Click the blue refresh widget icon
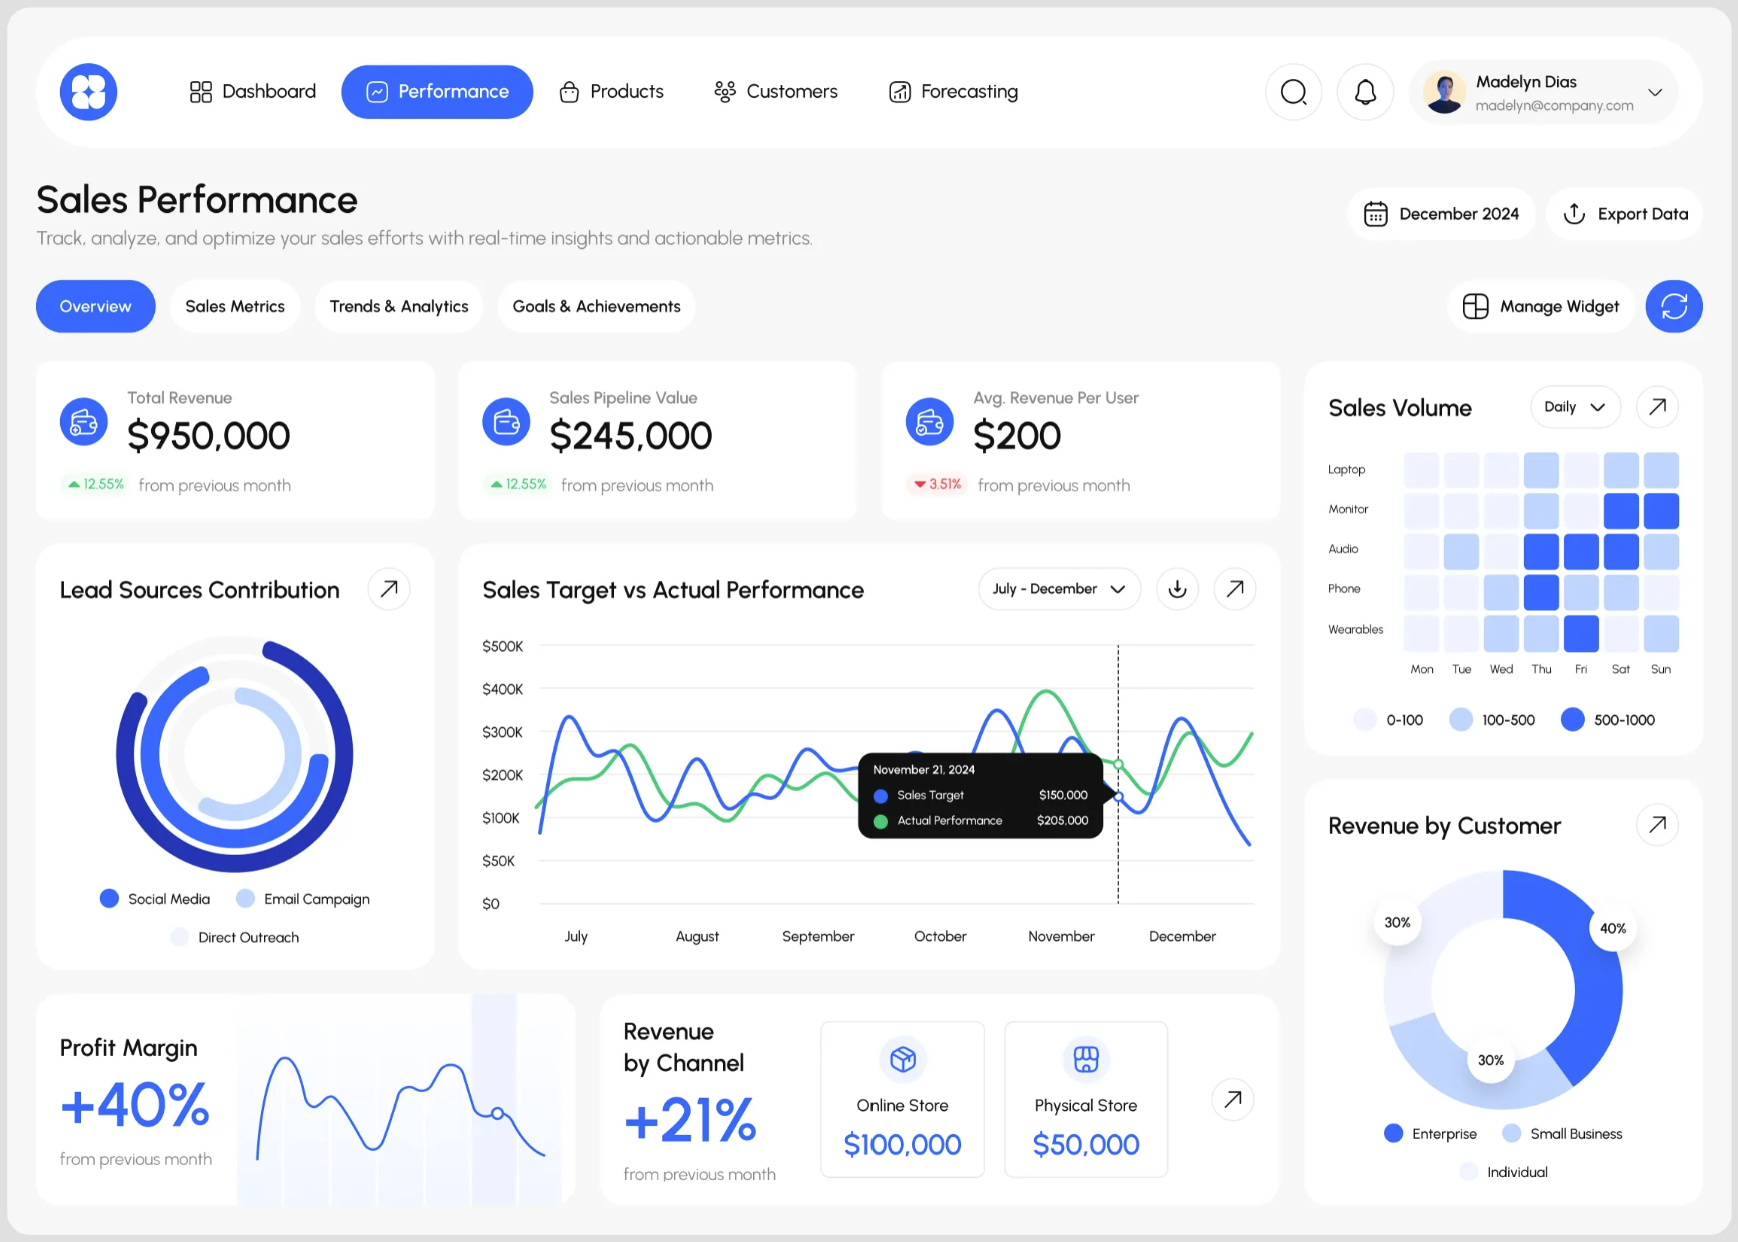The width and height of the screenshot is (1738, 1242). click(1673, 306)
